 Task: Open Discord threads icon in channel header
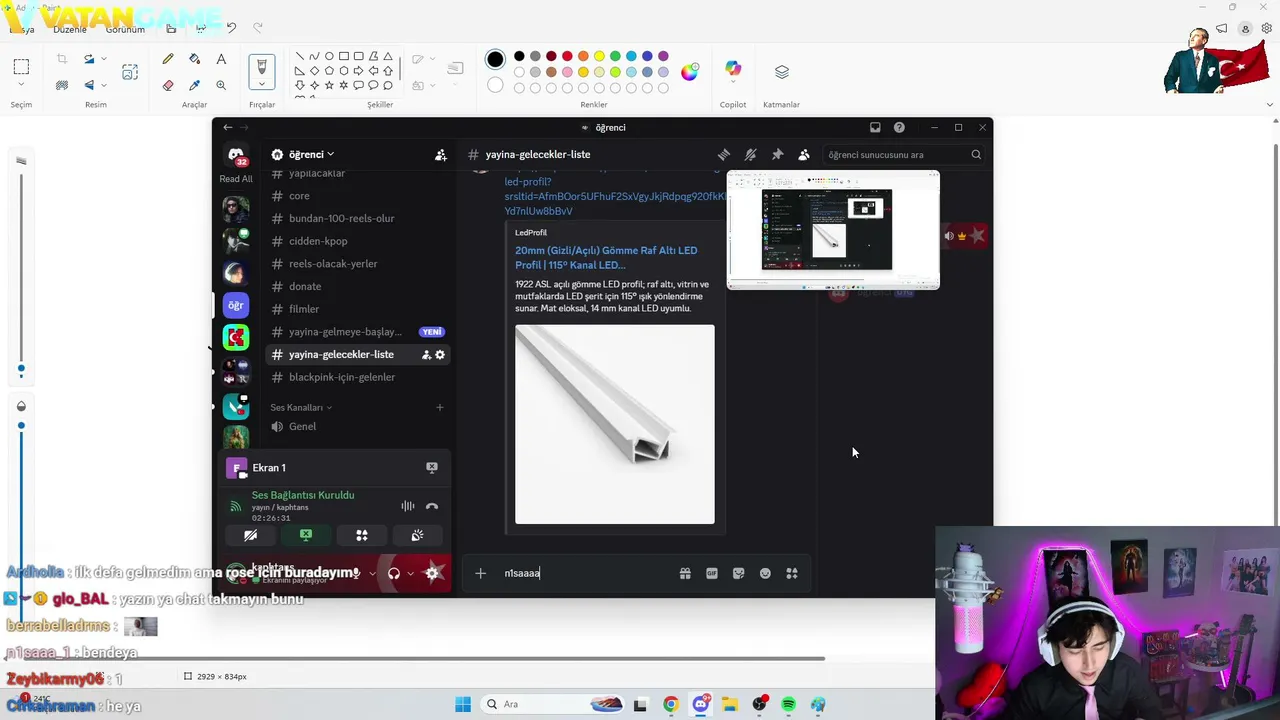click(x=724, y=155)
